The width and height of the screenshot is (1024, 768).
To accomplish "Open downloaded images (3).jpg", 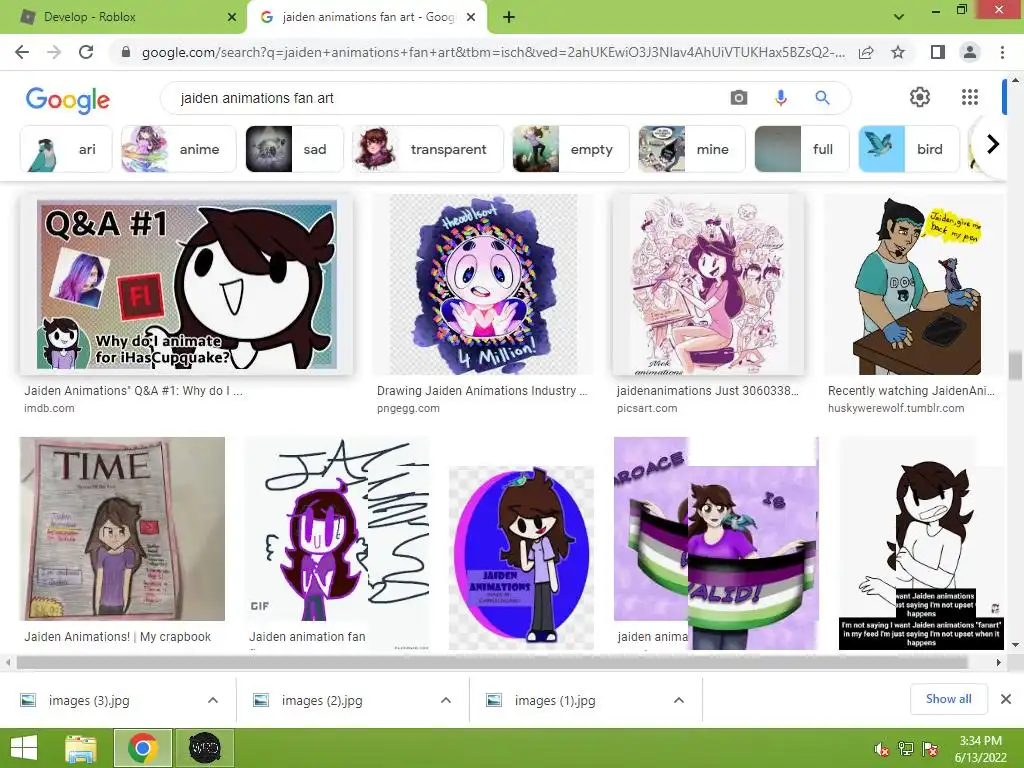I will tap(89, 700).
